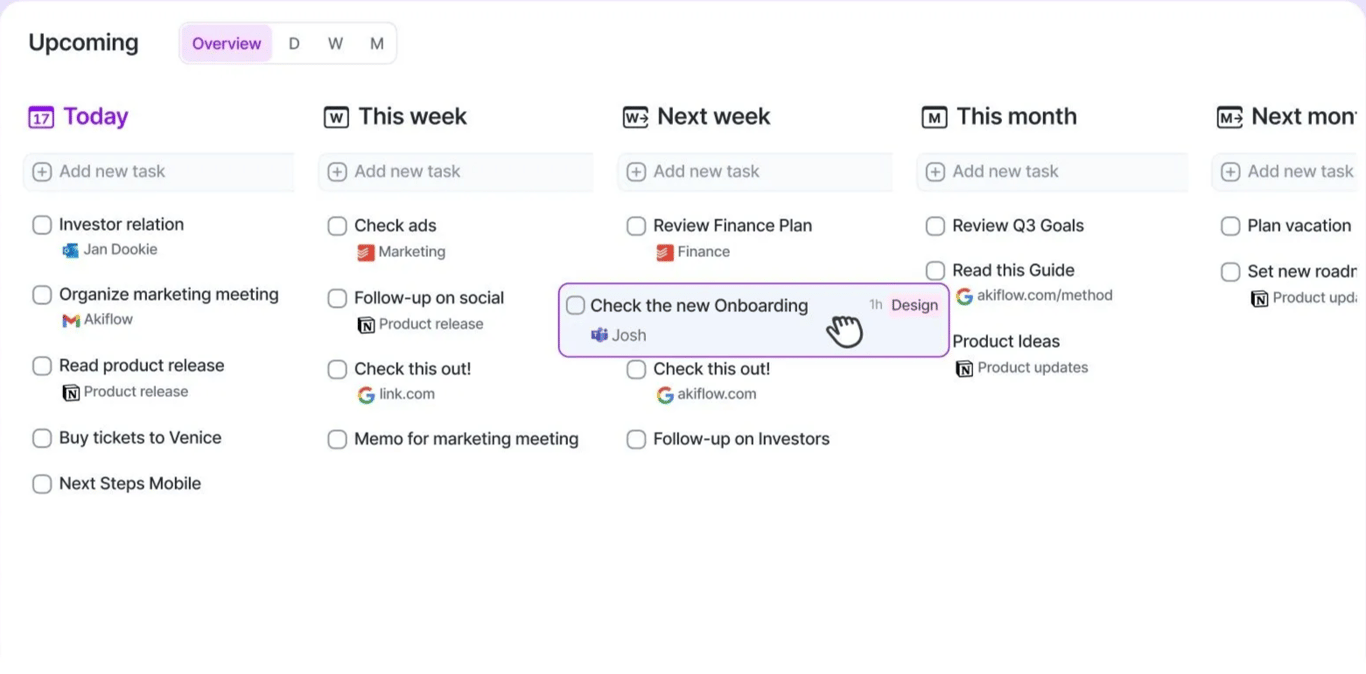The height and width of the screenshot is (674, 1366).
Task: Click the Notion icon under Read product release
Action: tap(69, 392)
